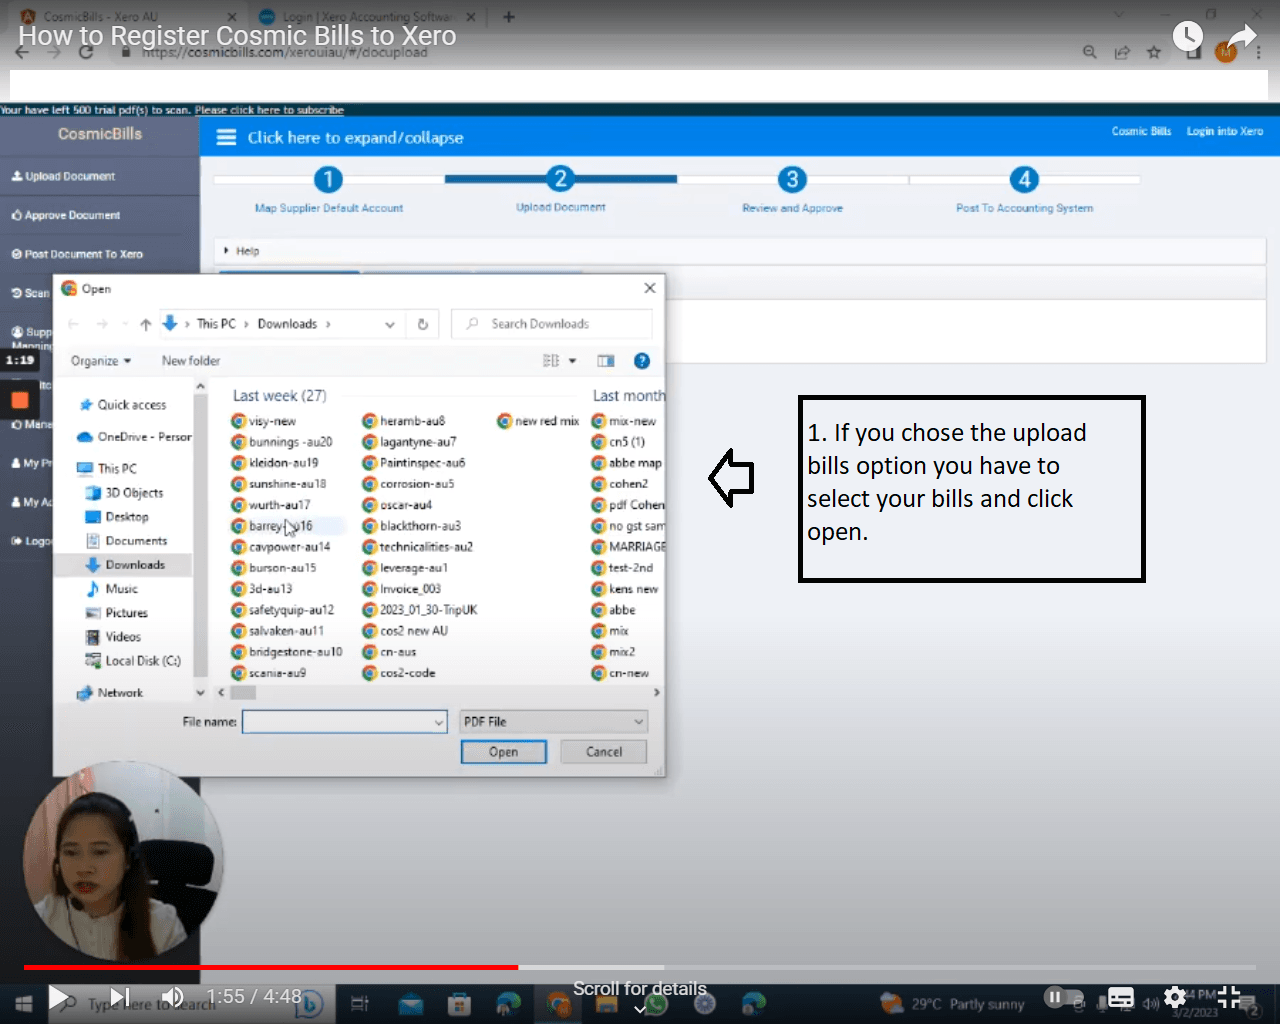
Task: Click Cancel in the Open dialog
Action: point(604,752)
